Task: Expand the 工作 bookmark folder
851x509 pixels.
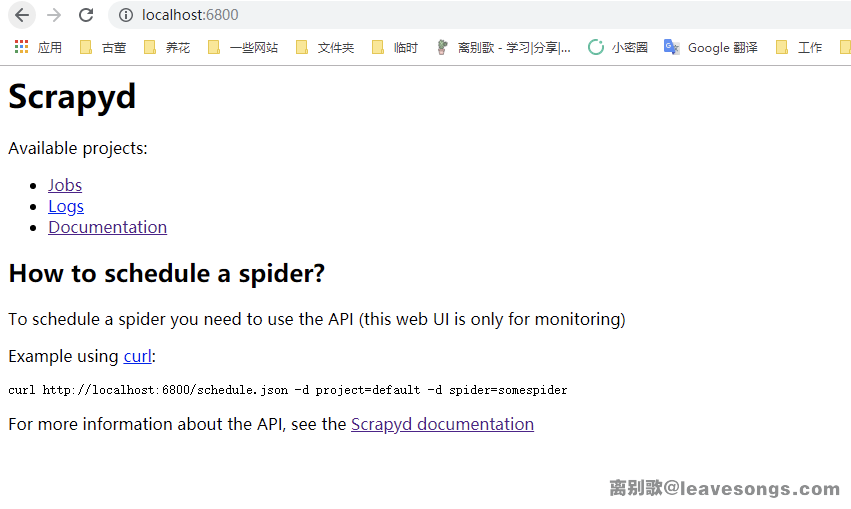Action: click(x=799, y=47)
